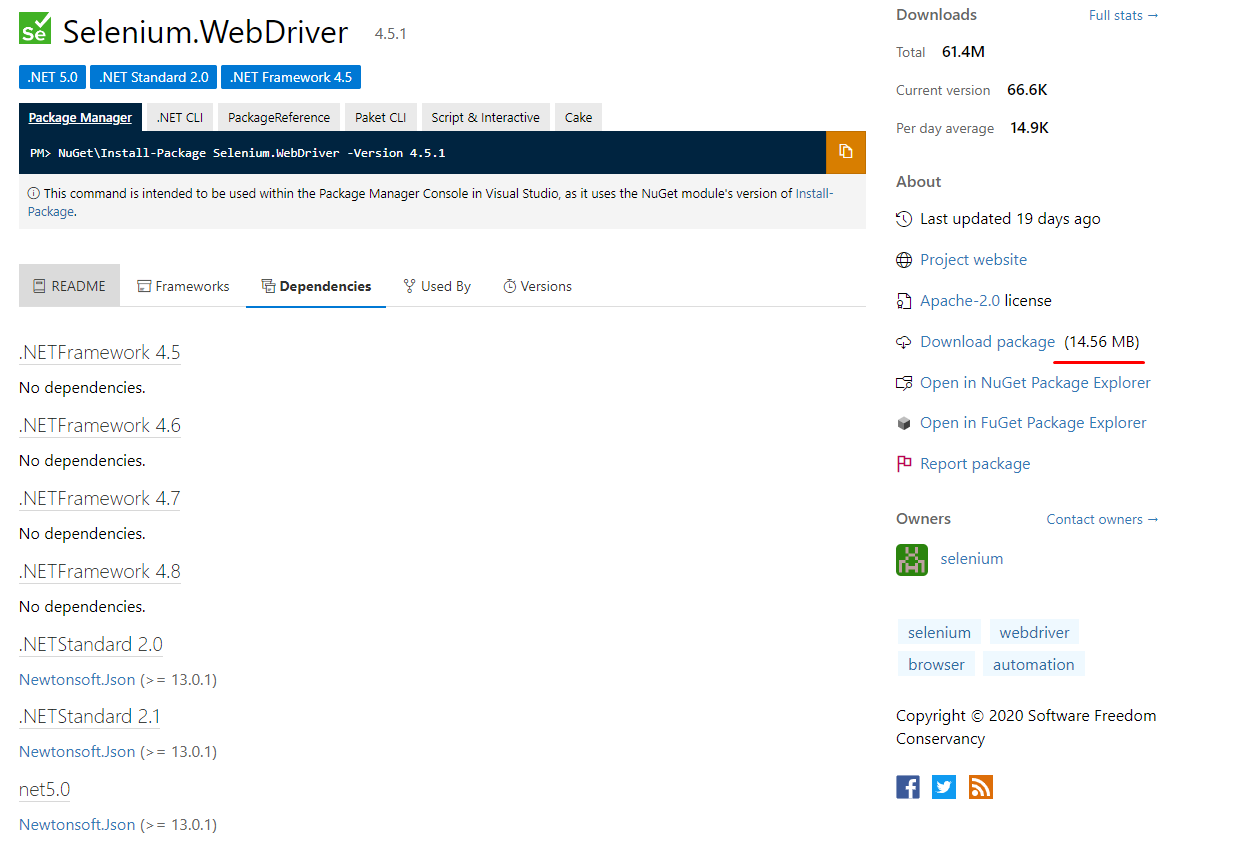Open the Apache-2.0 license link

(x=960, y=301)
